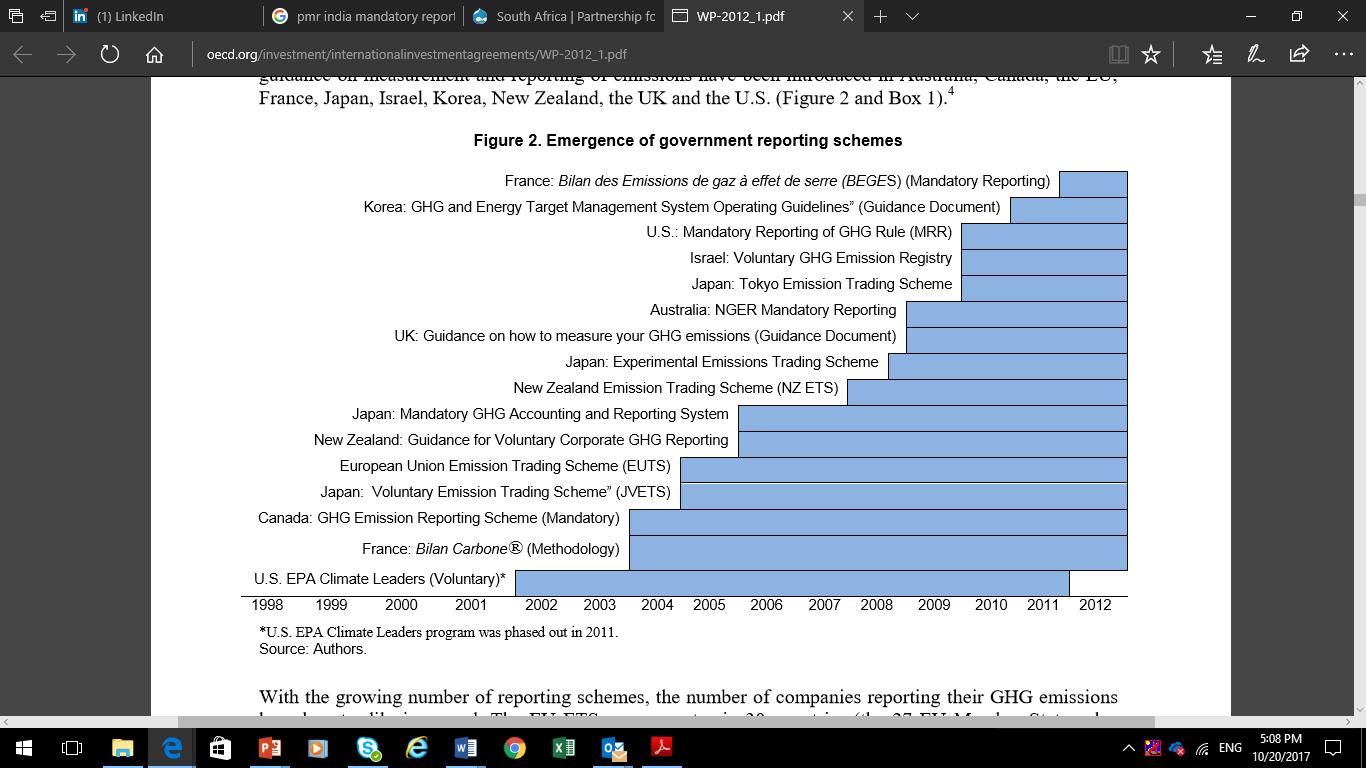This screenshot has width=1366, height=768.
Task: Click the oecd.org address bar
Action: pos(640,54)
